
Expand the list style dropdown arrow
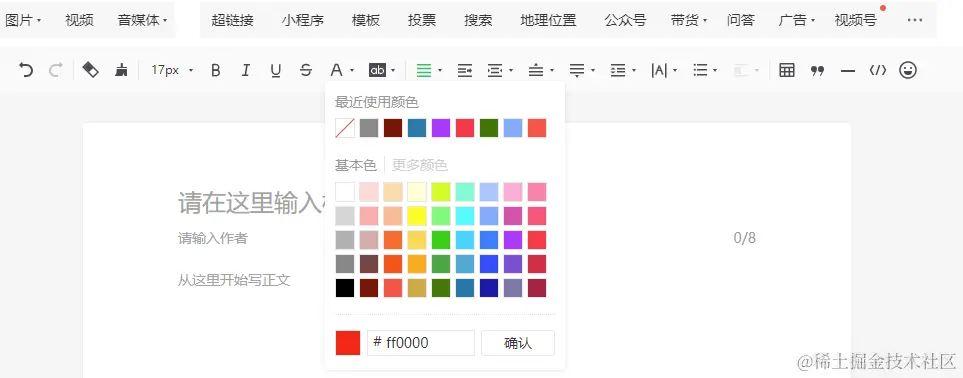(x=716, y=71)
